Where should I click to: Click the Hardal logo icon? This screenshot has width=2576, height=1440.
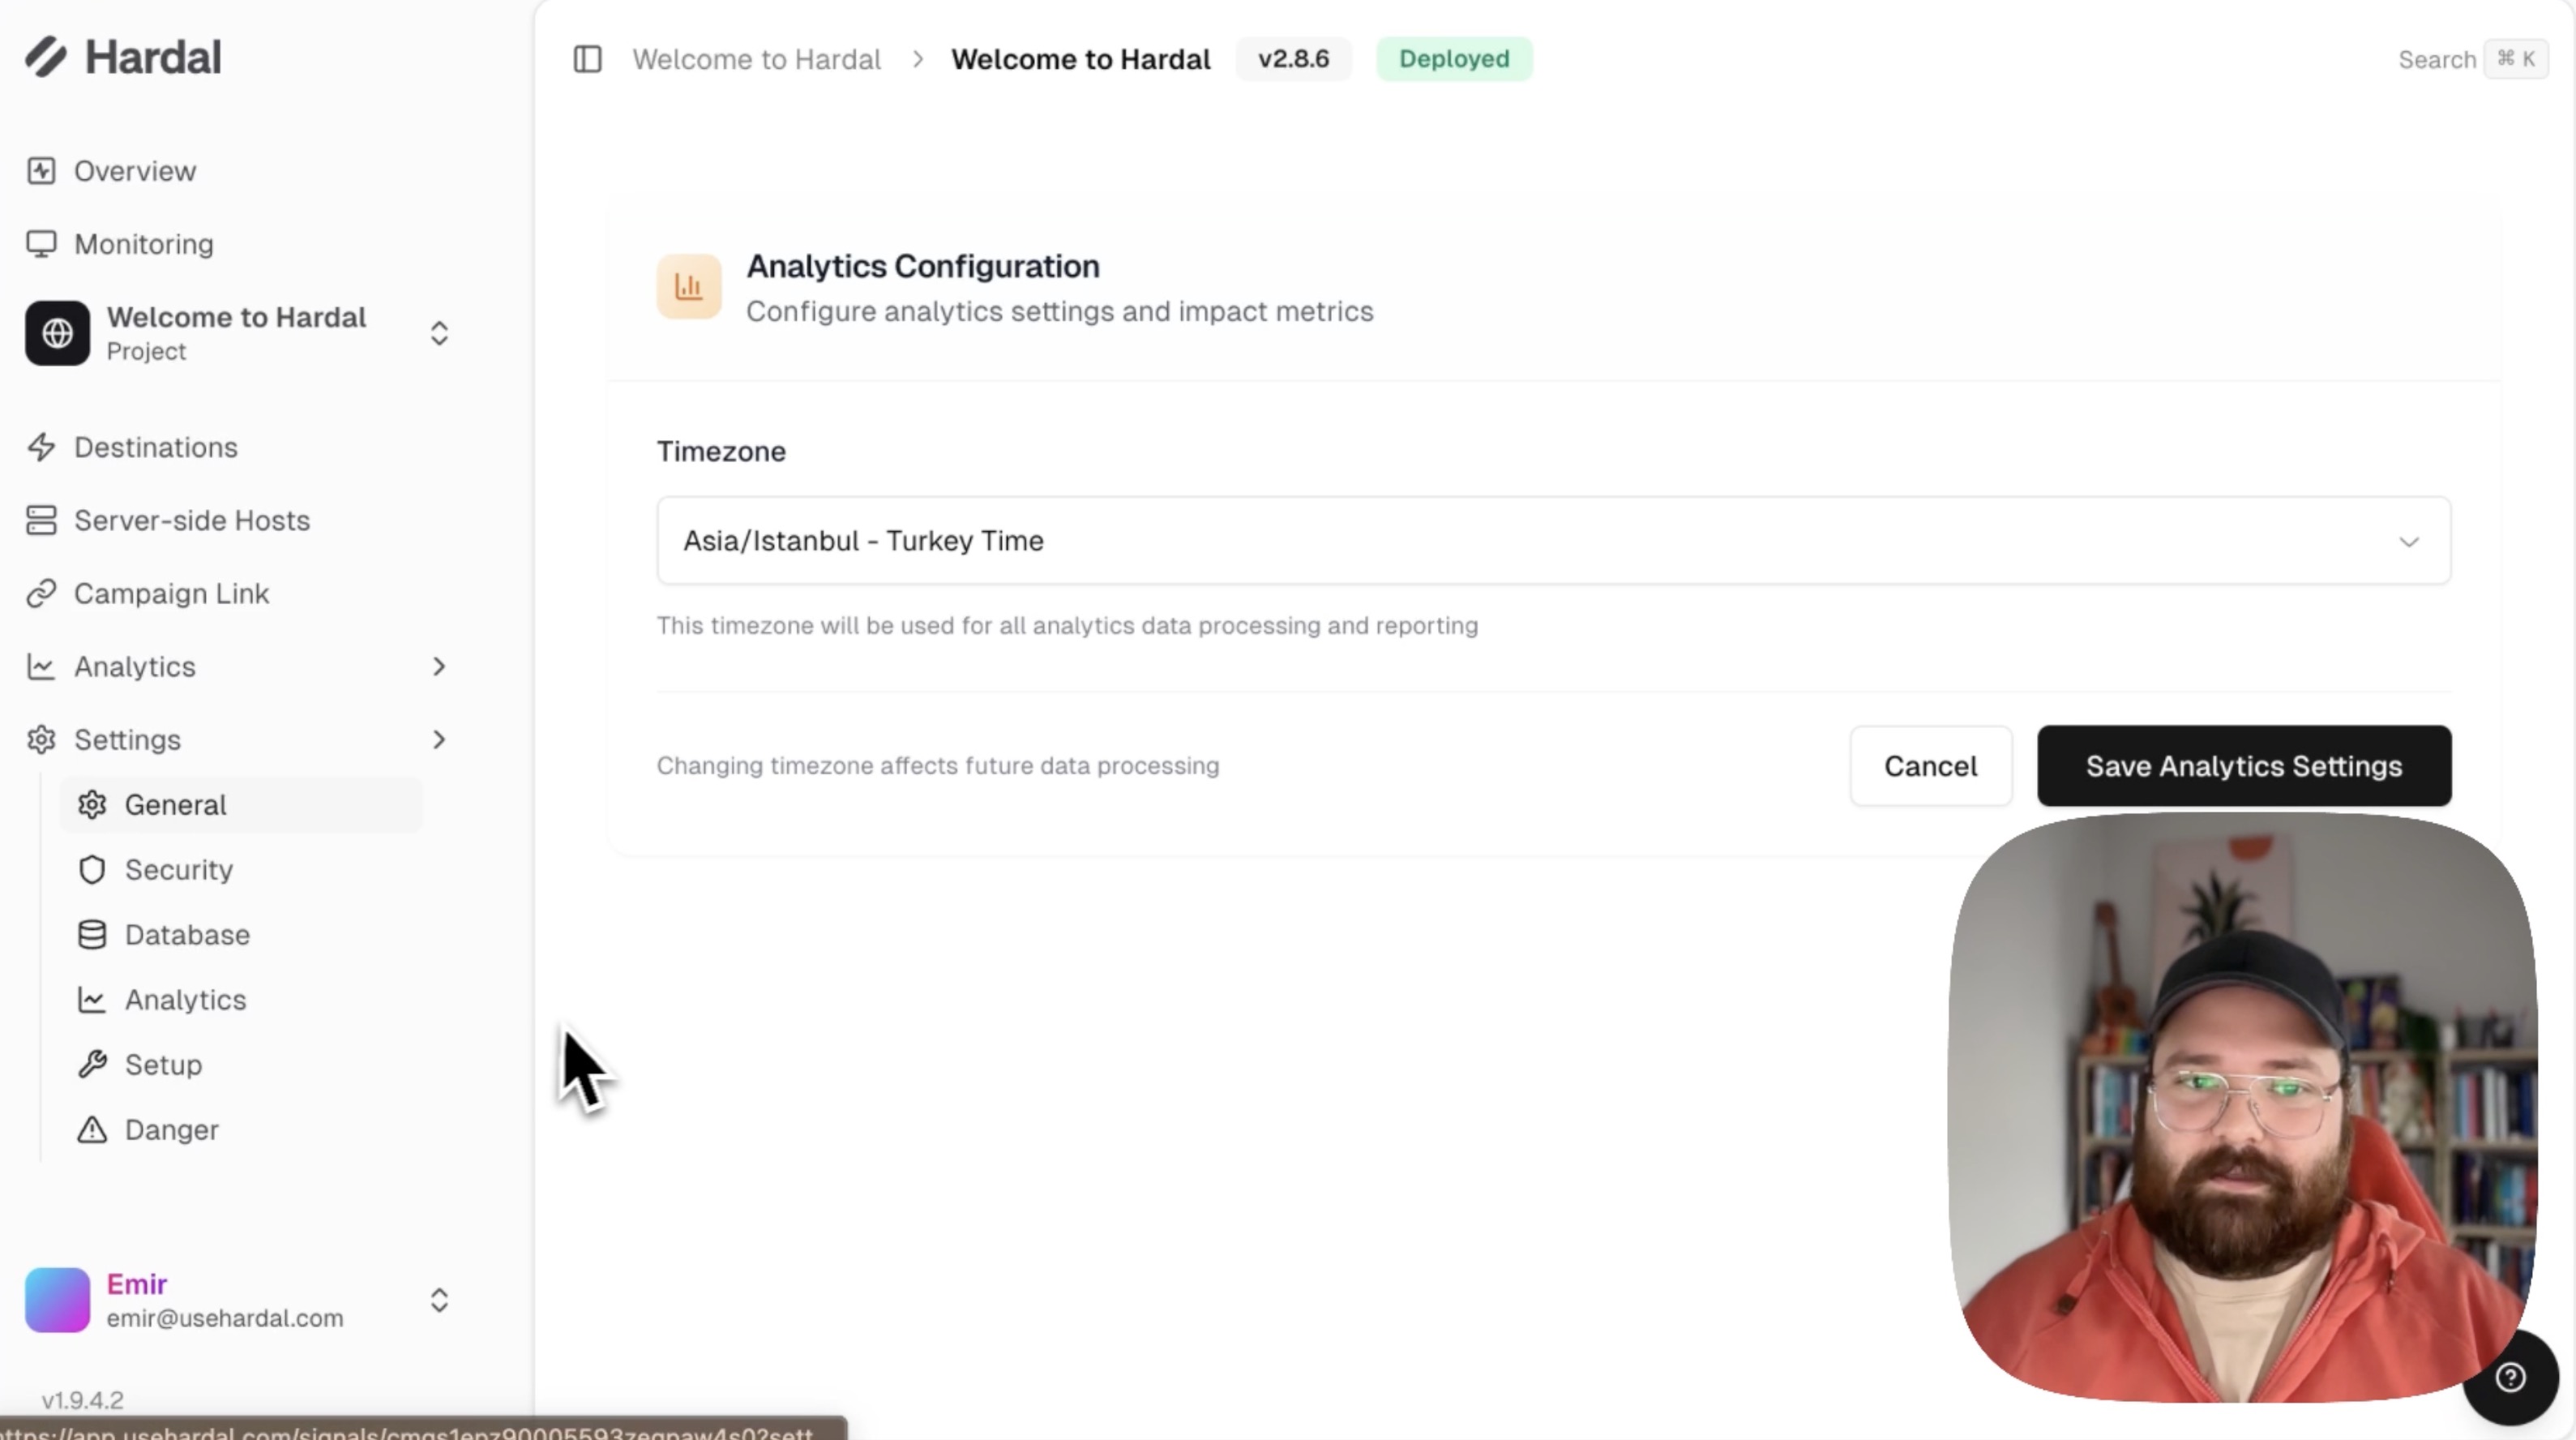click(x=46, y=57)
